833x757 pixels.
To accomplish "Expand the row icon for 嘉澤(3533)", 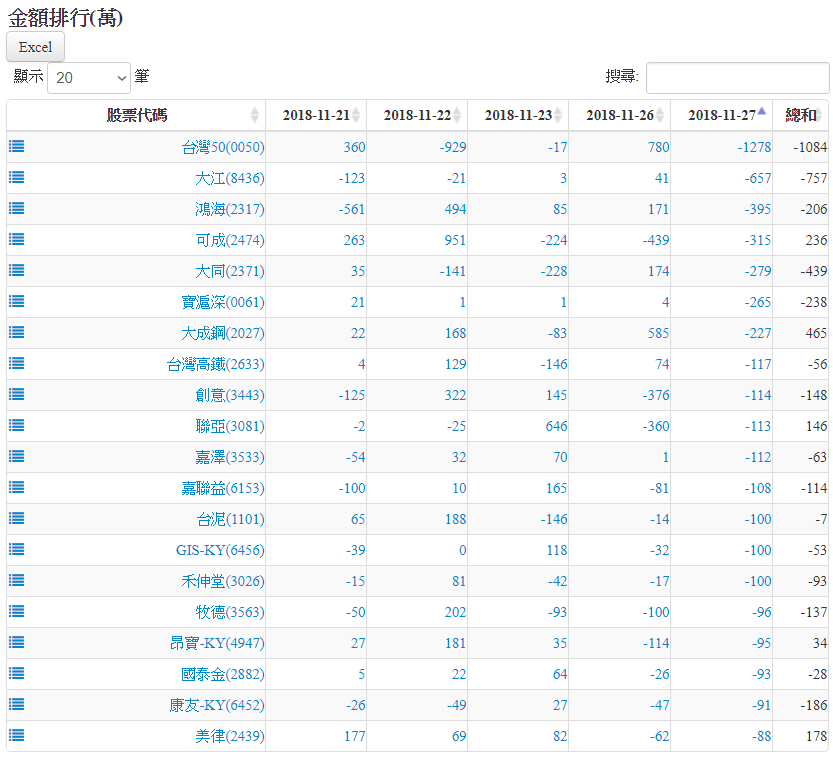I will click(x=17, y=456).
